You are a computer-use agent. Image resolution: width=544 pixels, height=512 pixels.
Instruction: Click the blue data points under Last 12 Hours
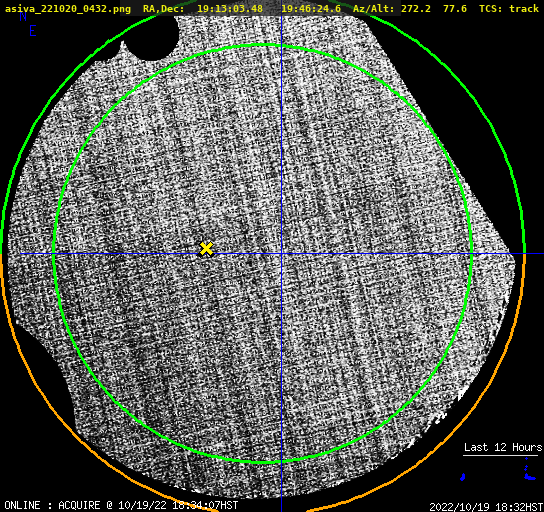pyautogui.click(x=529, y=471)
